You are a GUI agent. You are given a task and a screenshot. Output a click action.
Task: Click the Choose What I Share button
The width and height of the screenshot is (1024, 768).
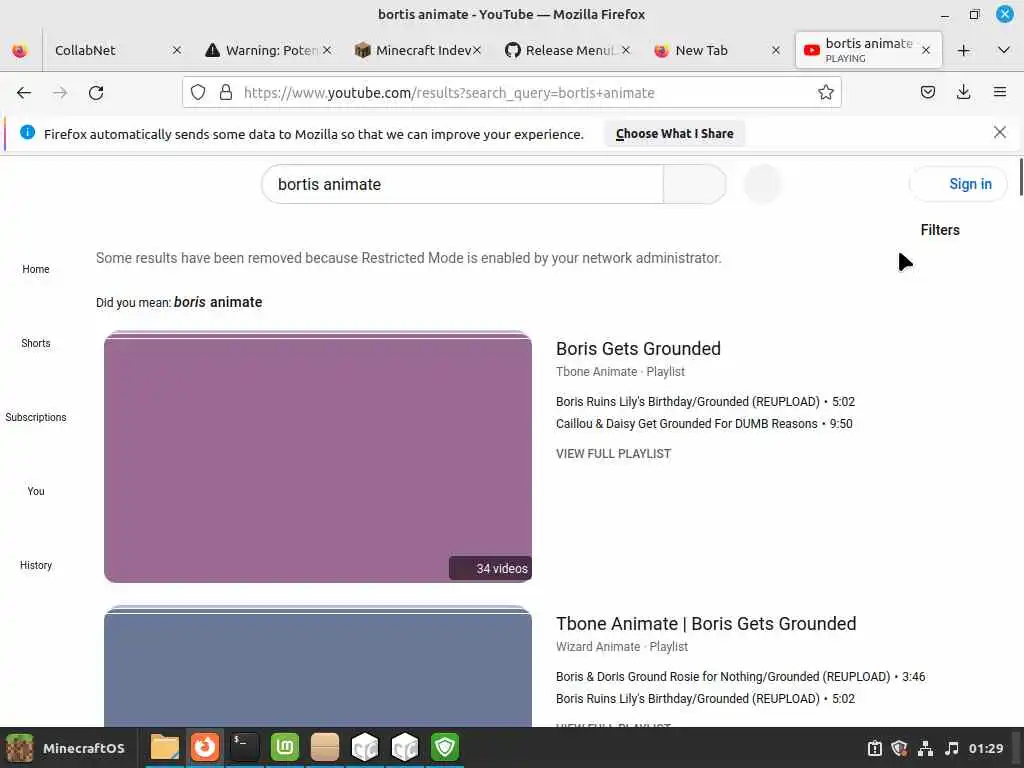(674, 134)
